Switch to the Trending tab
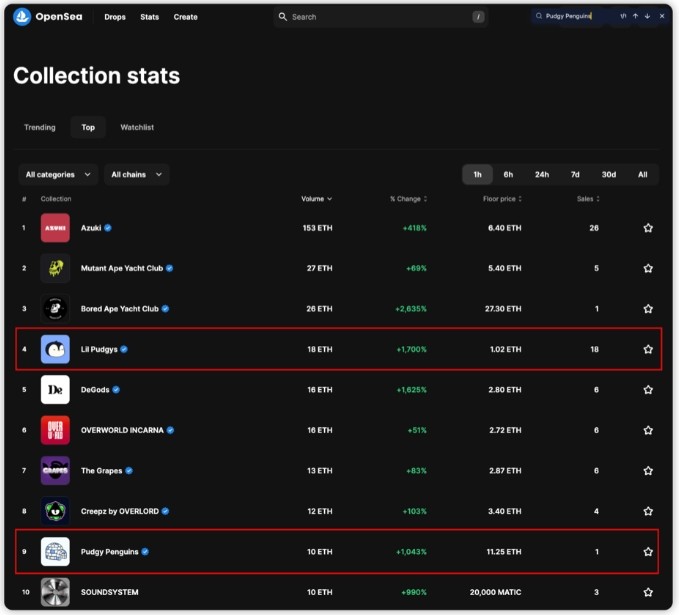The image size is (679, 615). 40,127
